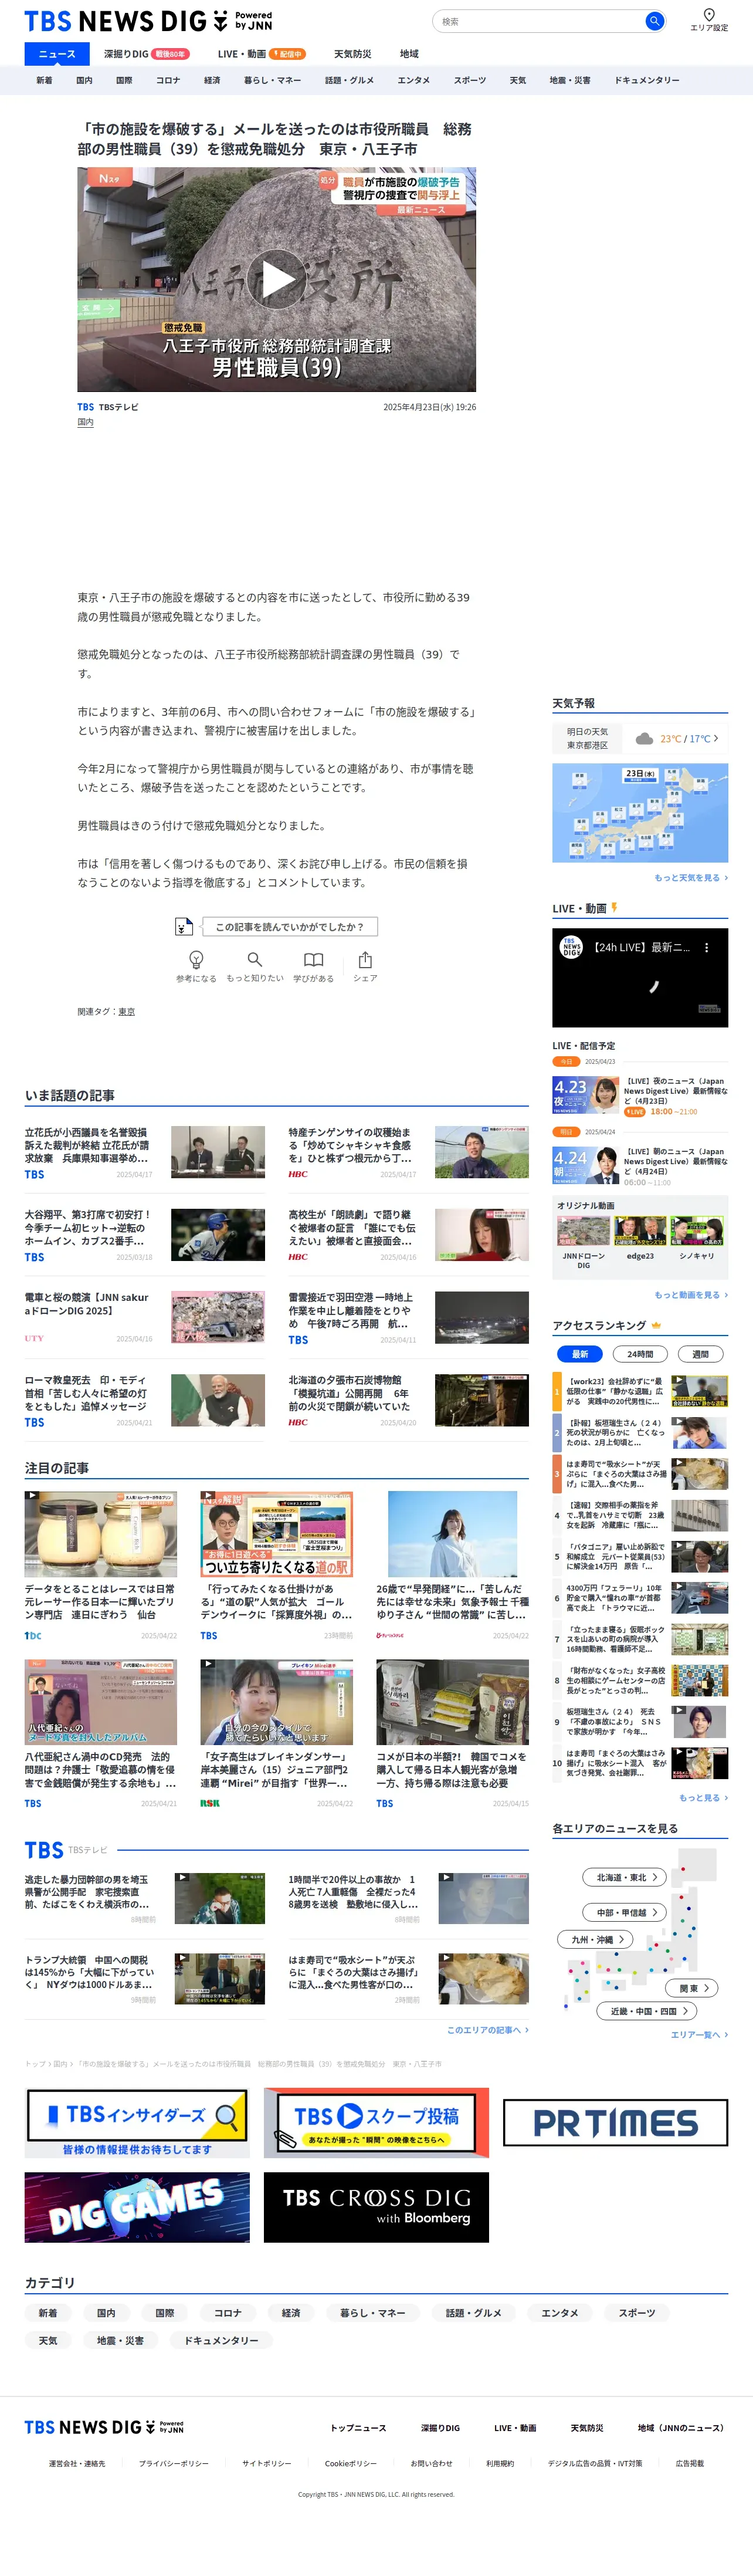753x2576 pixels.
Task: Click the cloudy weather icon beside 23℃ / 17℃
Action: [644, 739]
